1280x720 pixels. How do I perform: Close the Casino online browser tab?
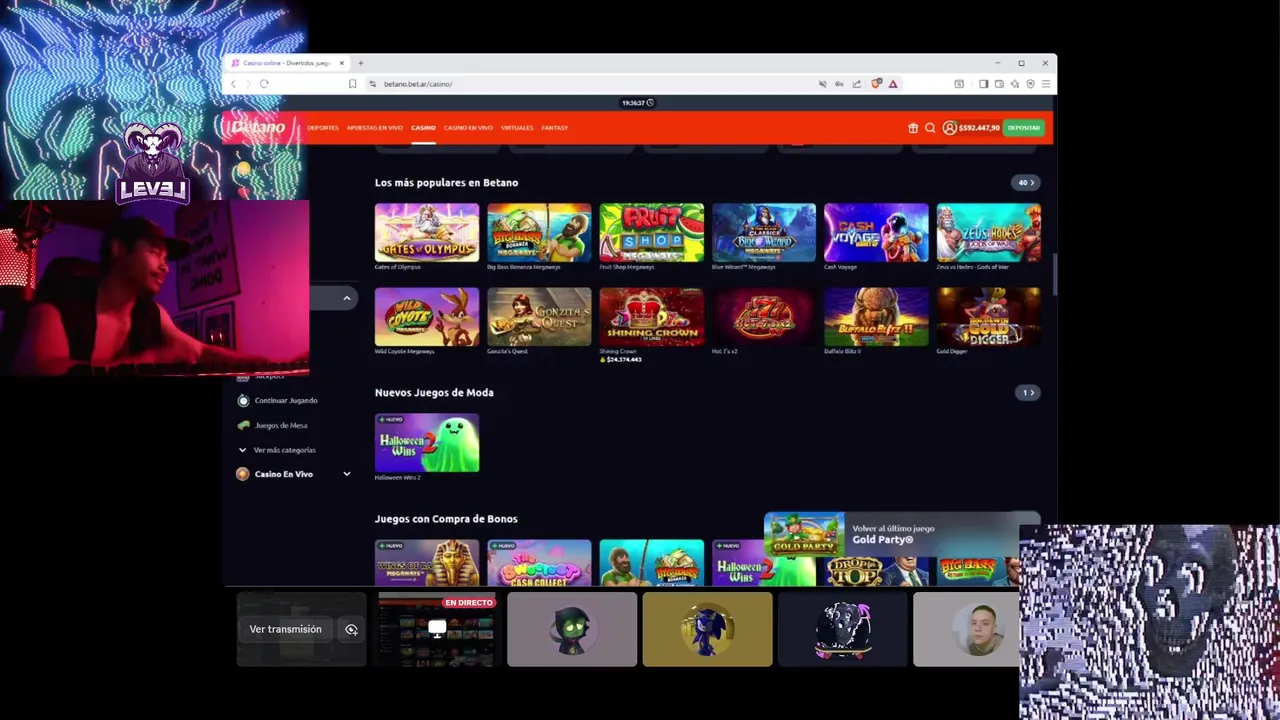342,63
